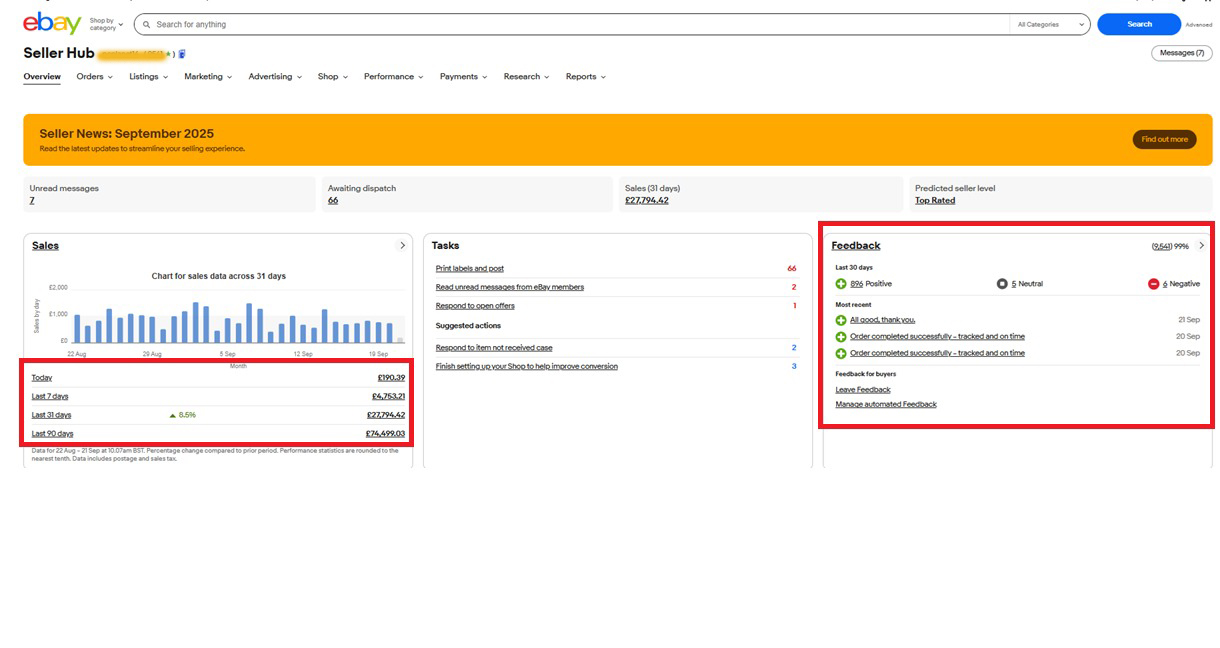
Task: Switch to the Overview tab
Action: 42,76
